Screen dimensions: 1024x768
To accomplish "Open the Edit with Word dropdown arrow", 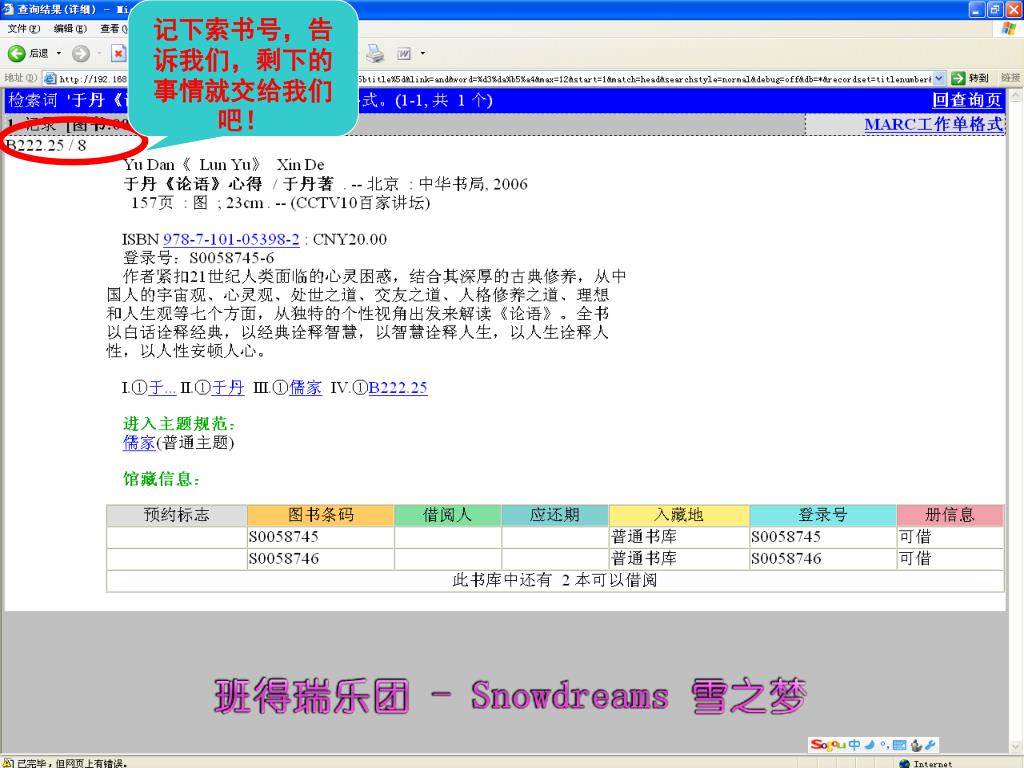I will [423, 54].
